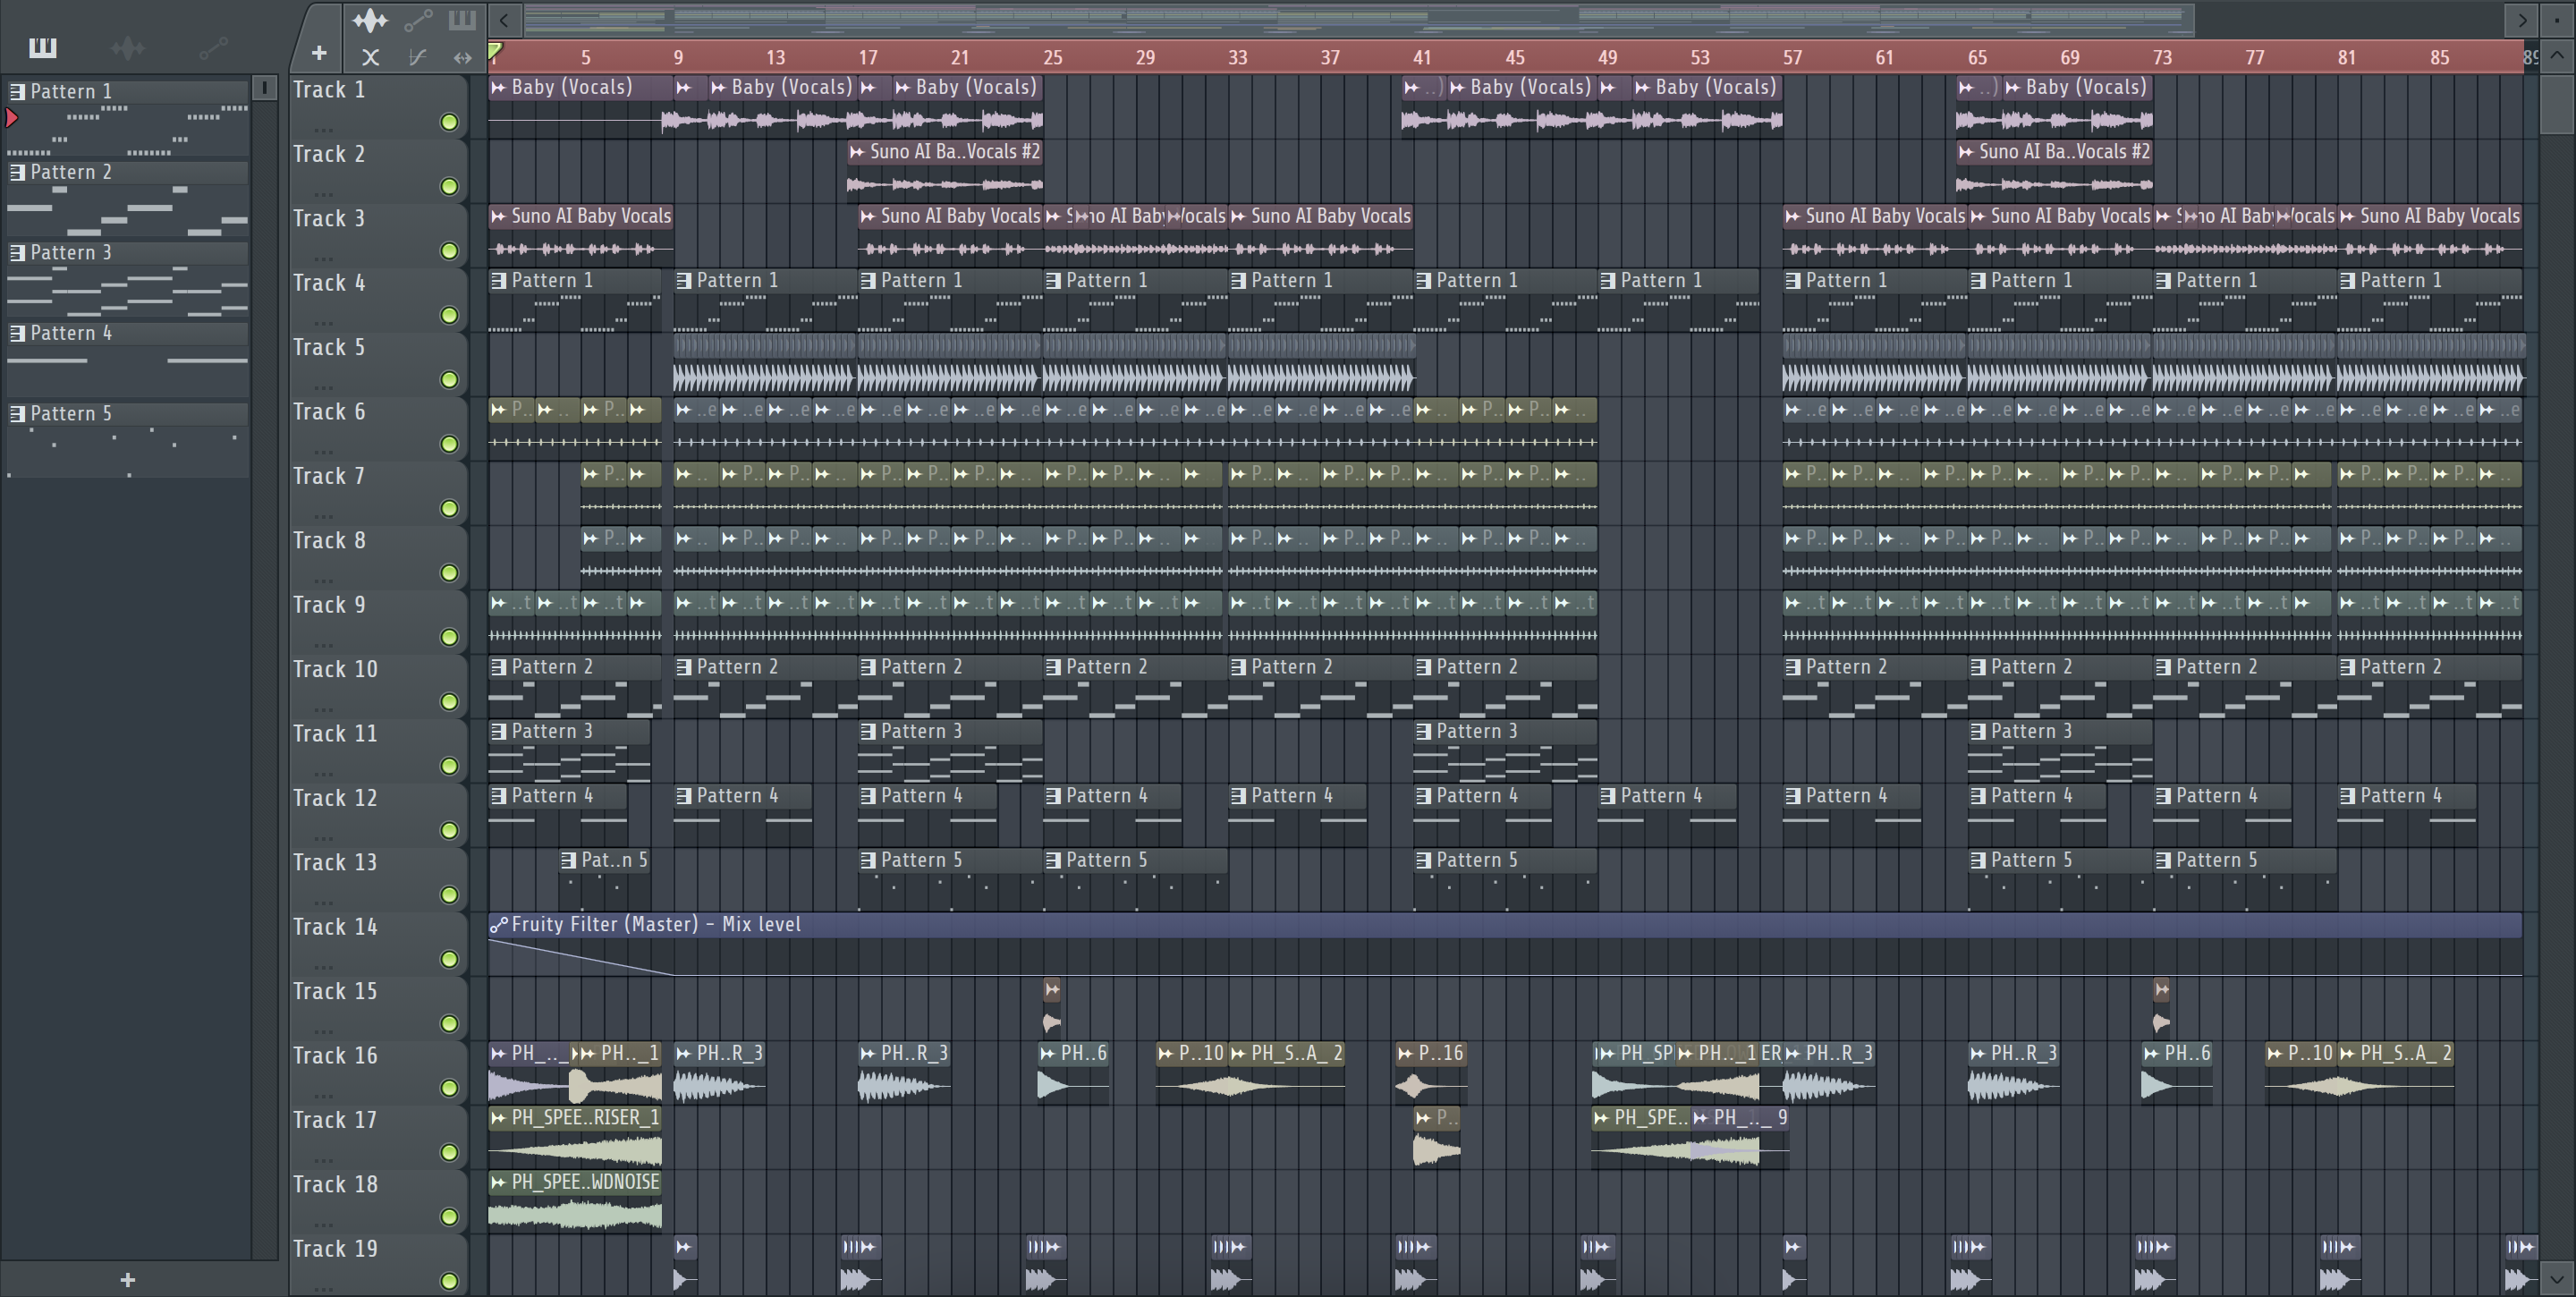The image size is (2576, 1297).
Task: Click the piano-roll icon of Pattern 4 in the picker
Action: point(17,333)
